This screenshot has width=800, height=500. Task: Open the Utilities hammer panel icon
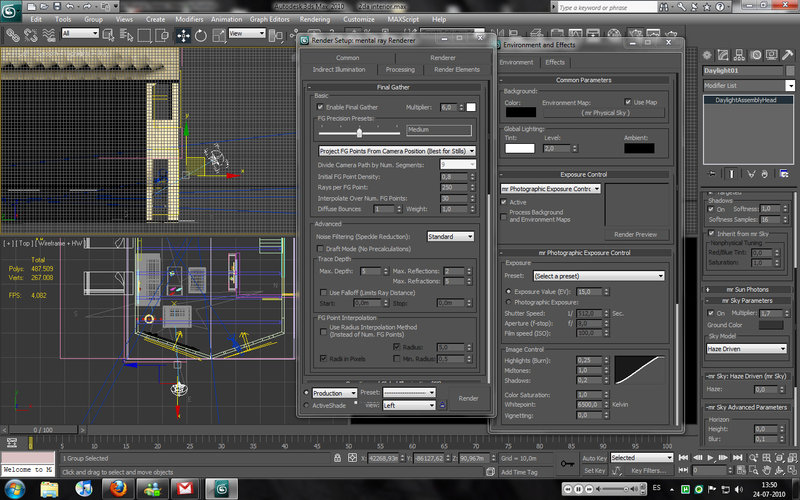789,55
